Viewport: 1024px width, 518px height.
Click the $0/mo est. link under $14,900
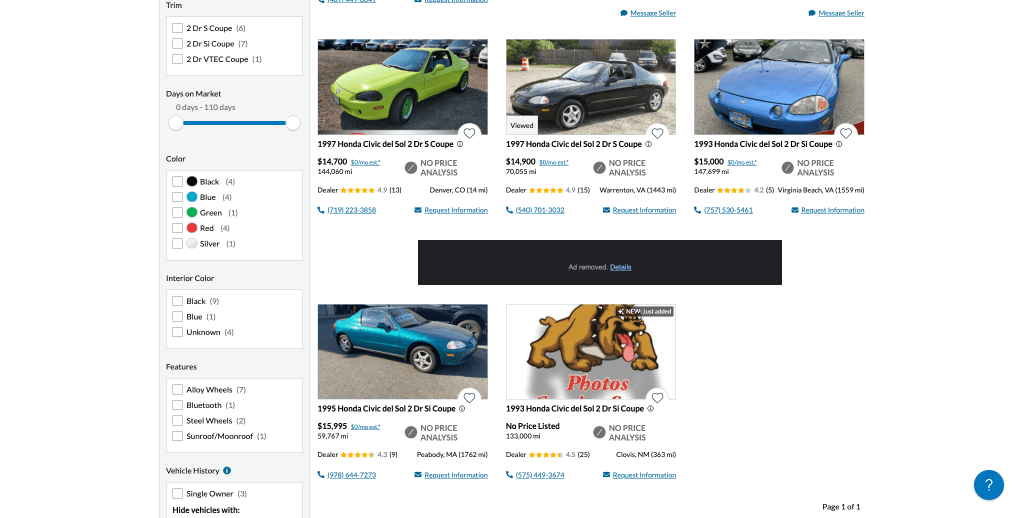coord(554,162)
